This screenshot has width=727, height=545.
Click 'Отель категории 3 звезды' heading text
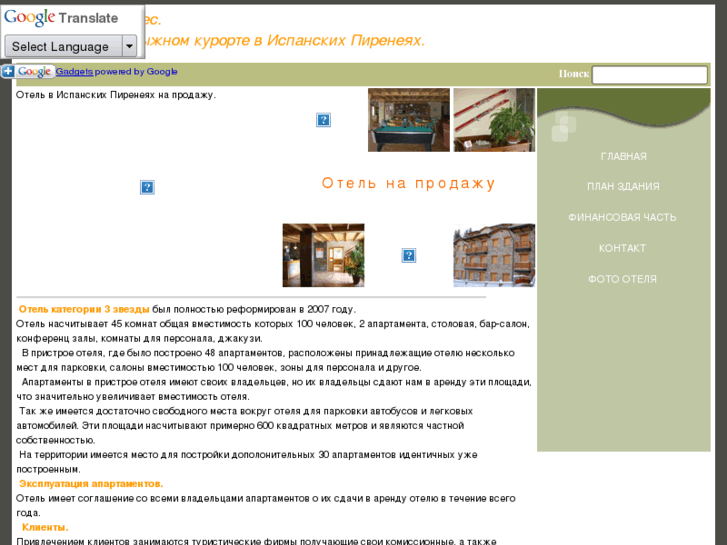[x=84, y=309]
